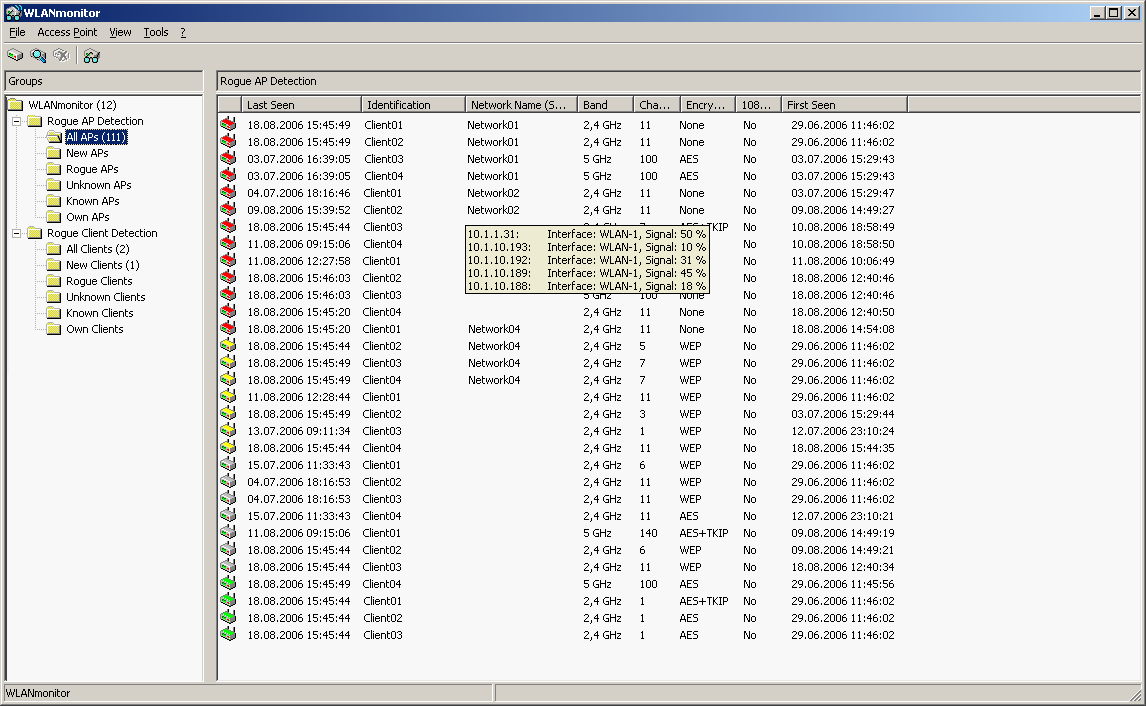This screenshot has width=1146, height=706.
Task: Select Known Clients in the tree
Action: [99, 313]
